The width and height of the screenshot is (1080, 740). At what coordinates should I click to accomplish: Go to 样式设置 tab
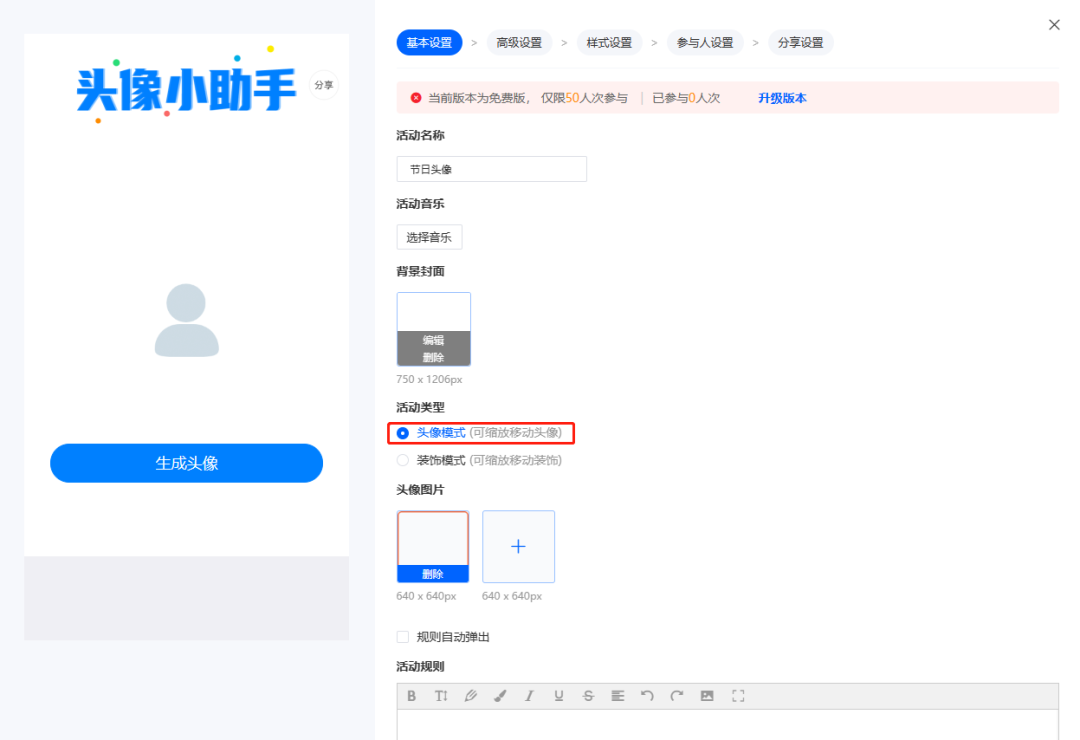point(610,43)
